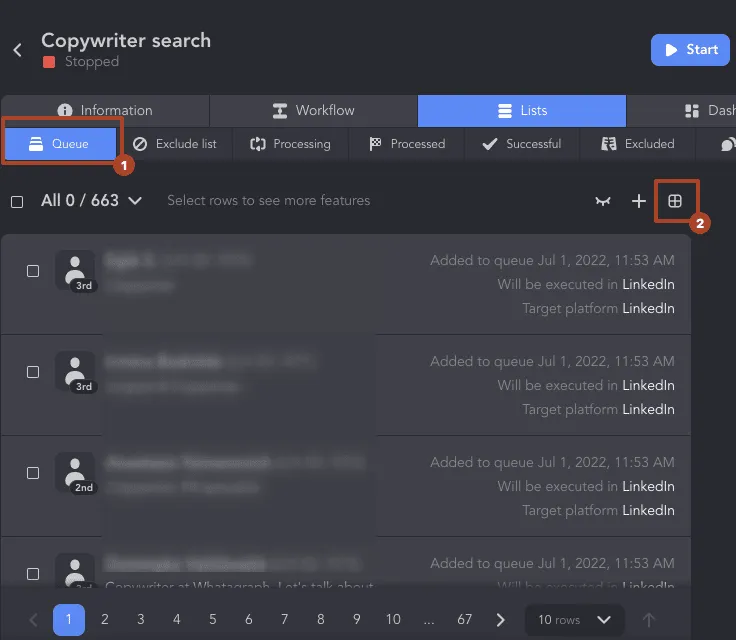The height and width of the screenshot is (640, 736).
Task: Click the scroll-to-top arrow icon
Action: 649,620
